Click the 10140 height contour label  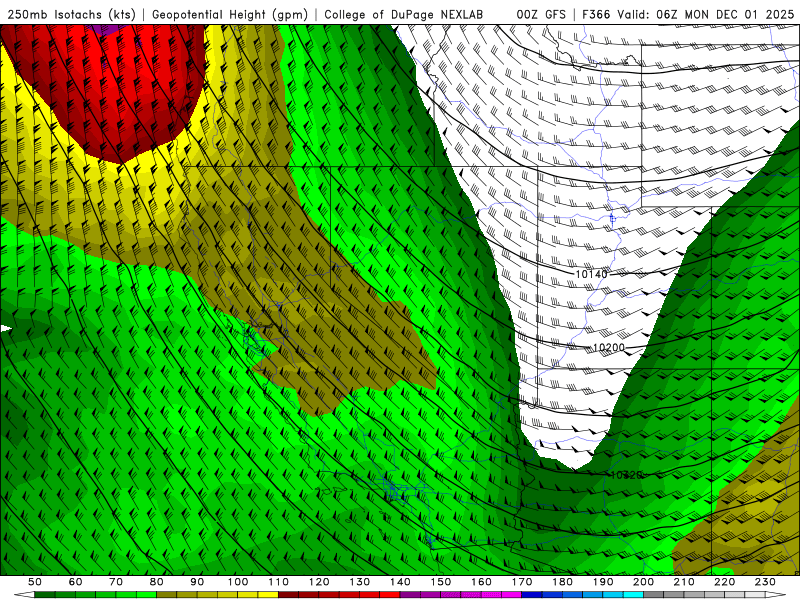[591, 274]
